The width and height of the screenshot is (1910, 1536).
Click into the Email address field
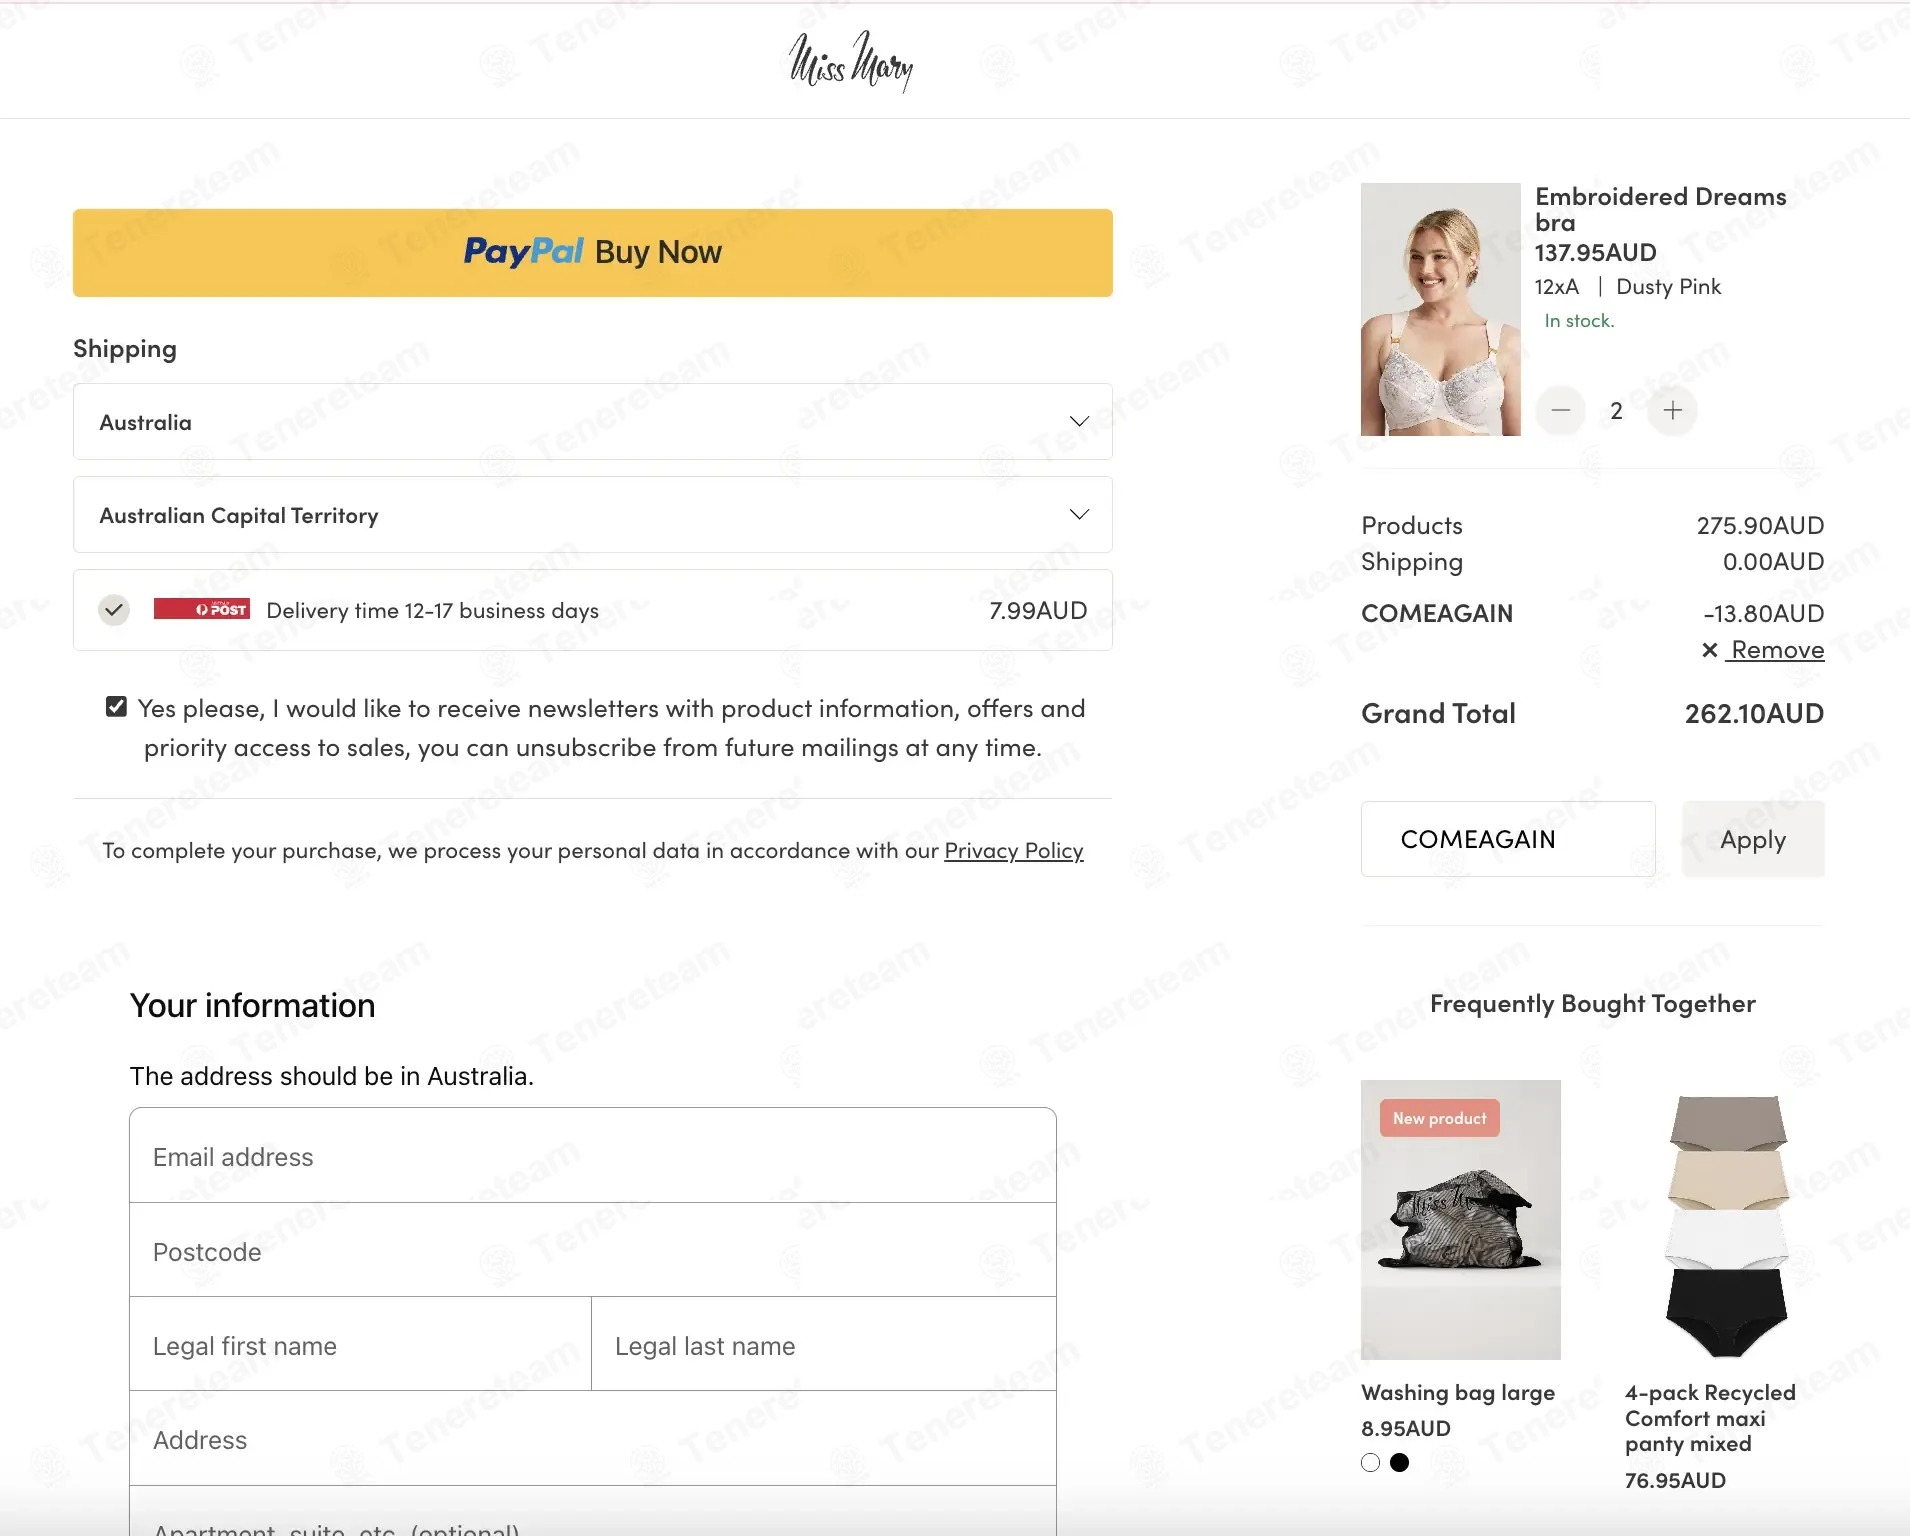(592, 1156)
